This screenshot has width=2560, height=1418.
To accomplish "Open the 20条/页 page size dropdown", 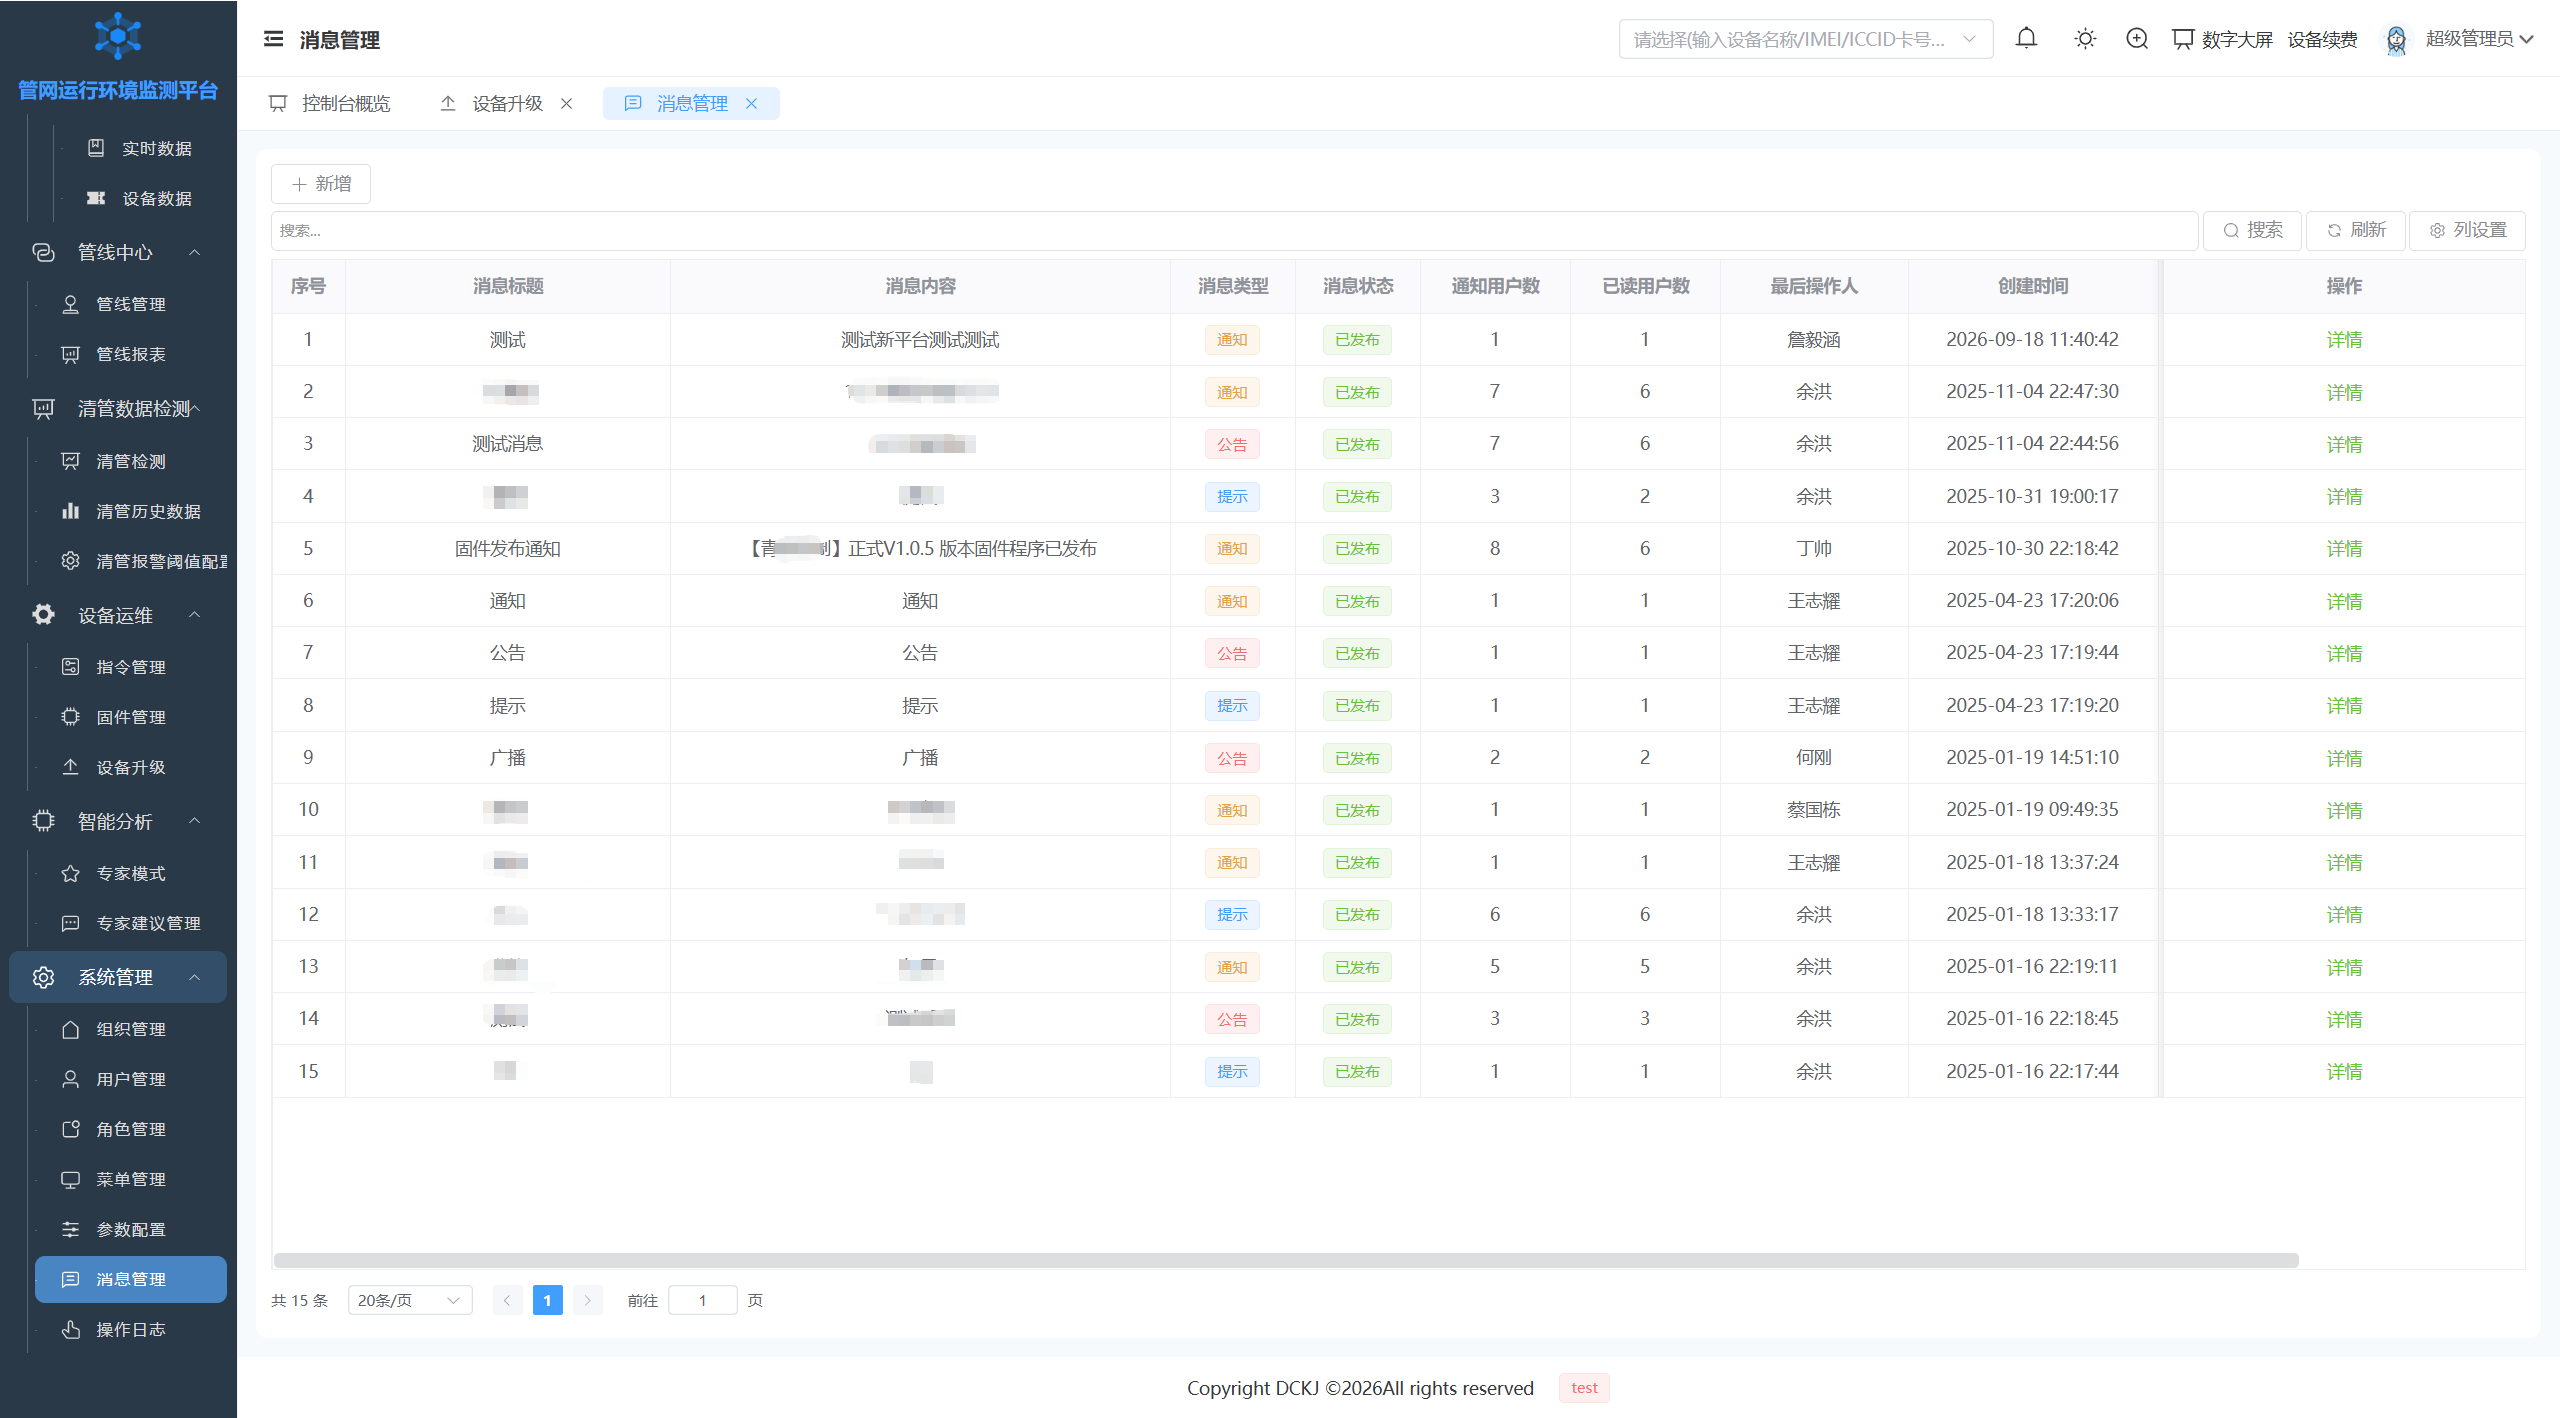I will (410, 1300).
